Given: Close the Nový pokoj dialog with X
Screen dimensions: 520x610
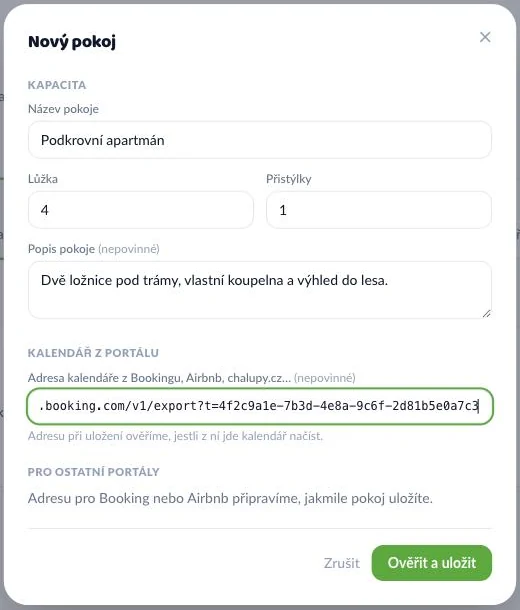Looking at the screenshot, I should tap(485, 37).
